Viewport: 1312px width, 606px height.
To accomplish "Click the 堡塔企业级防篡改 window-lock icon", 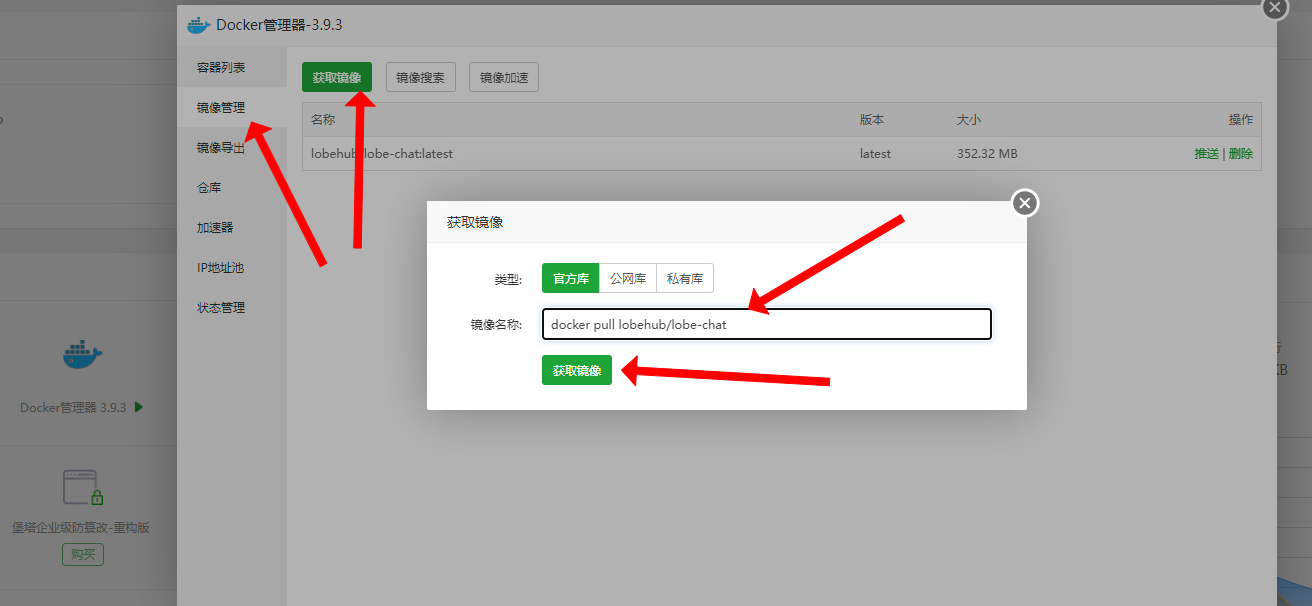I will (x=83, y=487).
